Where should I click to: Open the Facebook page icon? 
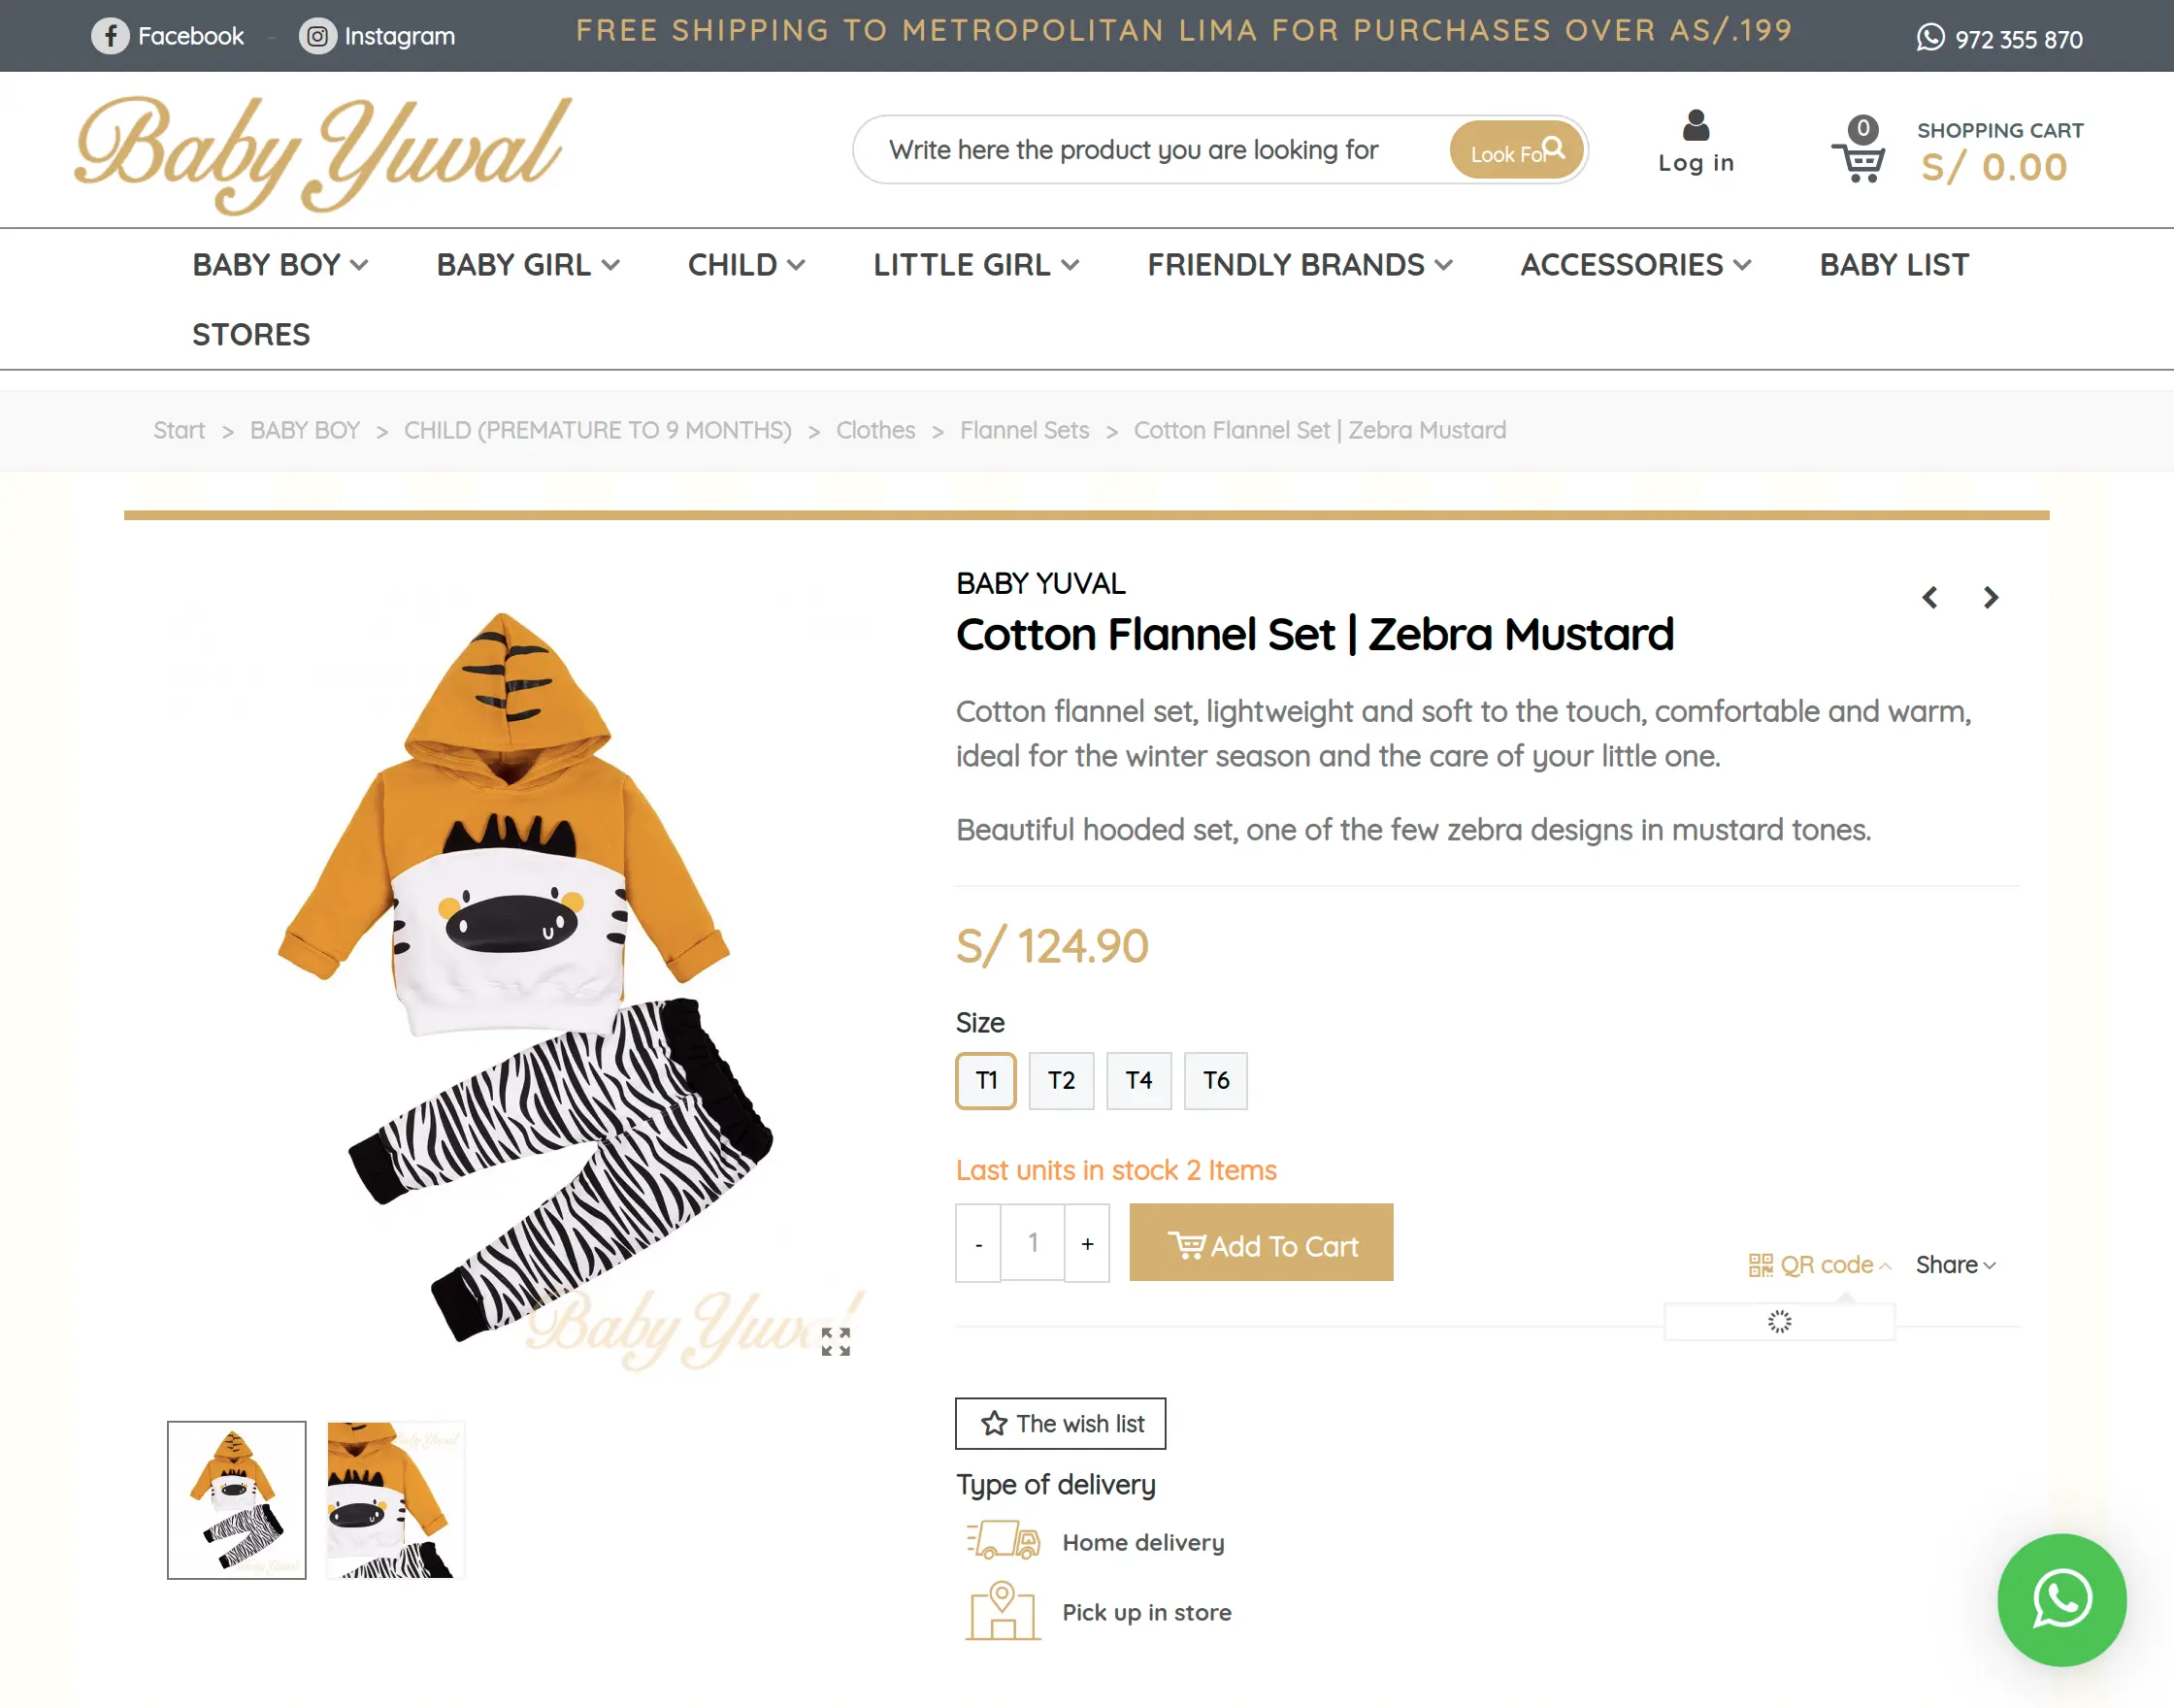pos(112,35)
